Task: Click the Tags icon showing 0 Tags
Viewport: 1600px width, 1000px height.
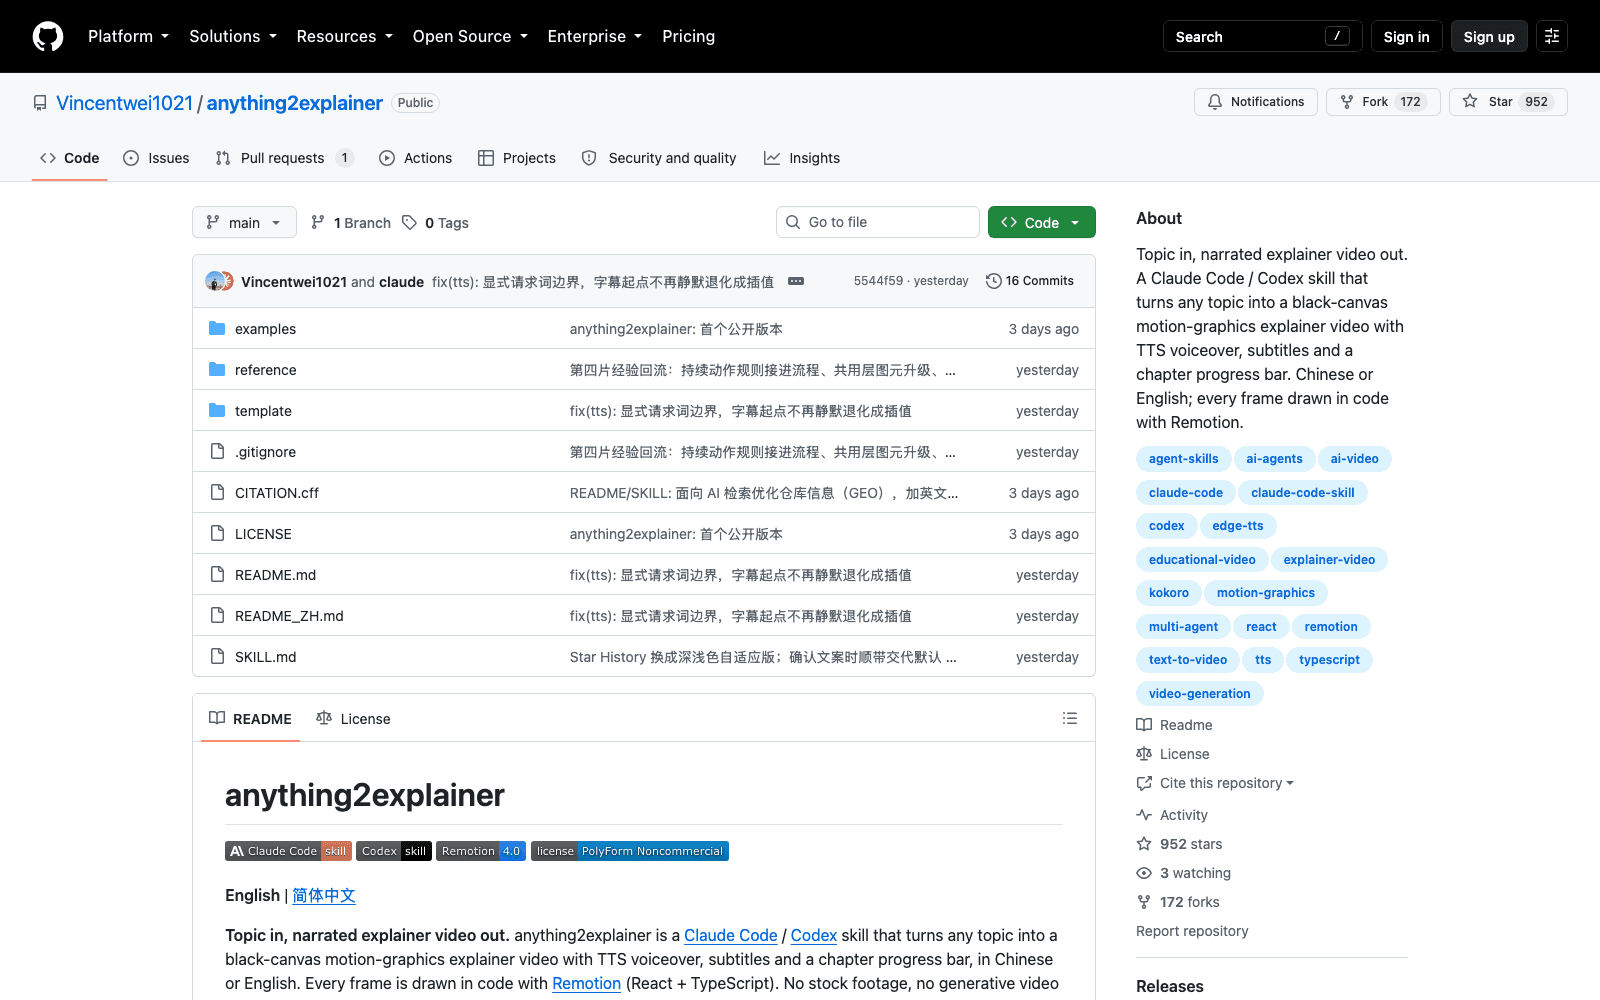Action: coord(409,222)
